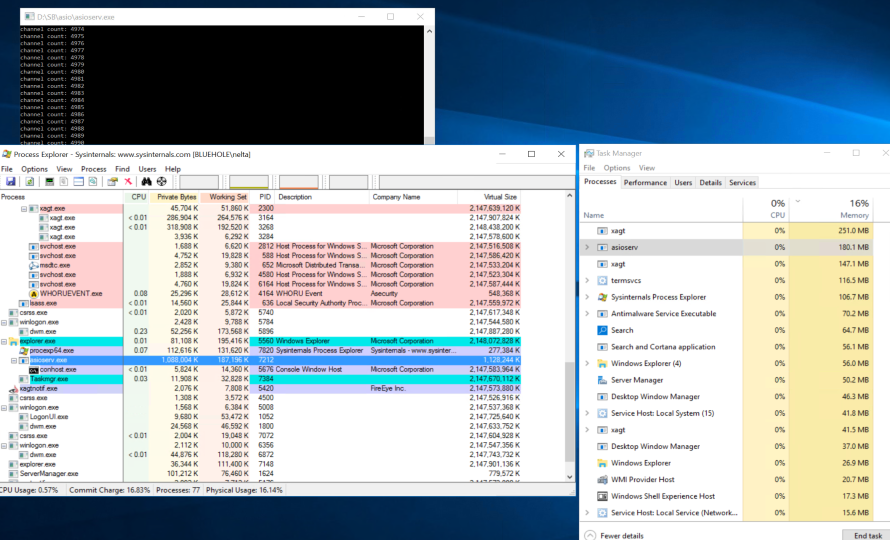The image size is (890, 540).
Task: Select the Taskmgr.exe process row
Action: pyautogui.click(x=260, y=379)
